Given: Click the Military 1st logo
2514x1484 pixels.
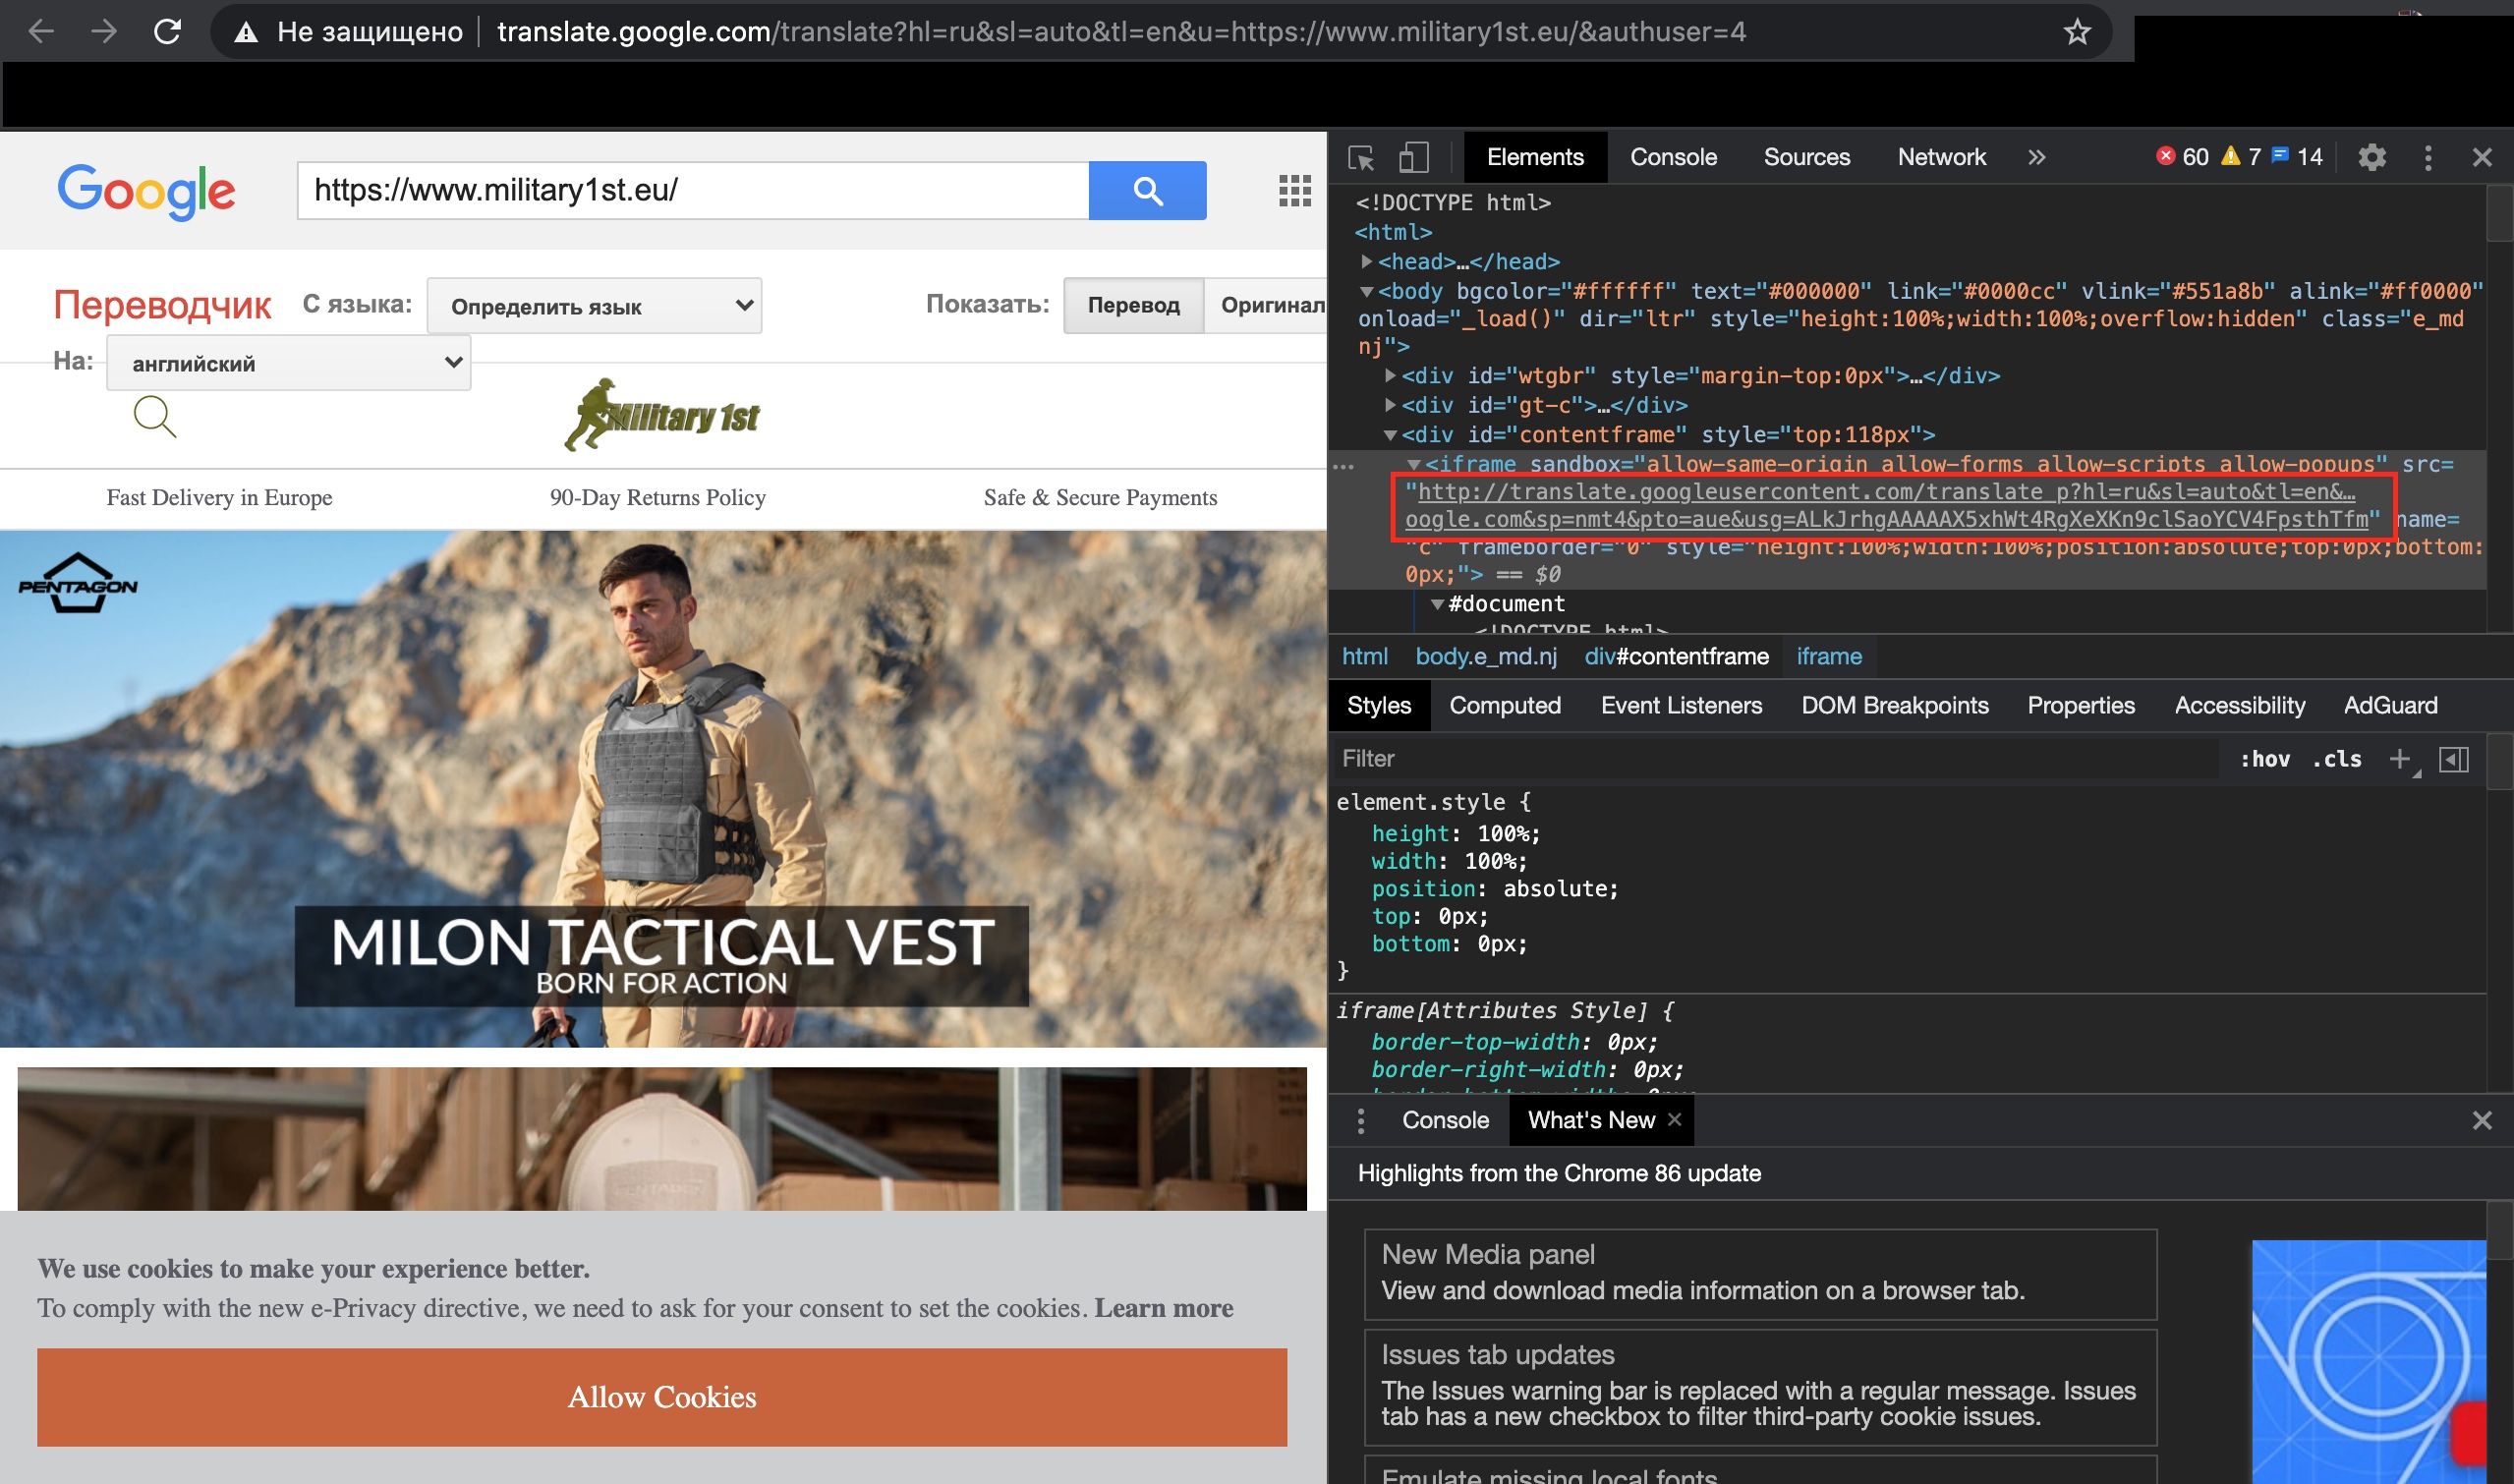Looking at the screenshot, I should pos(662,415).
